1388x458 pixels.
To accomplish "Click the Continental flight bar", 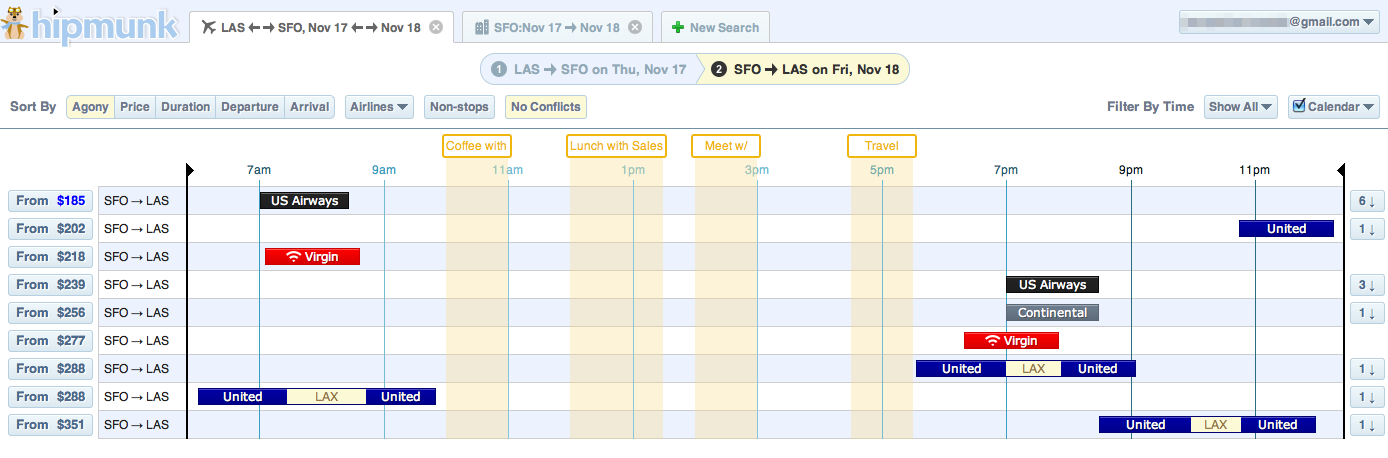I will pyautogui.click(x=1053, y=313).
